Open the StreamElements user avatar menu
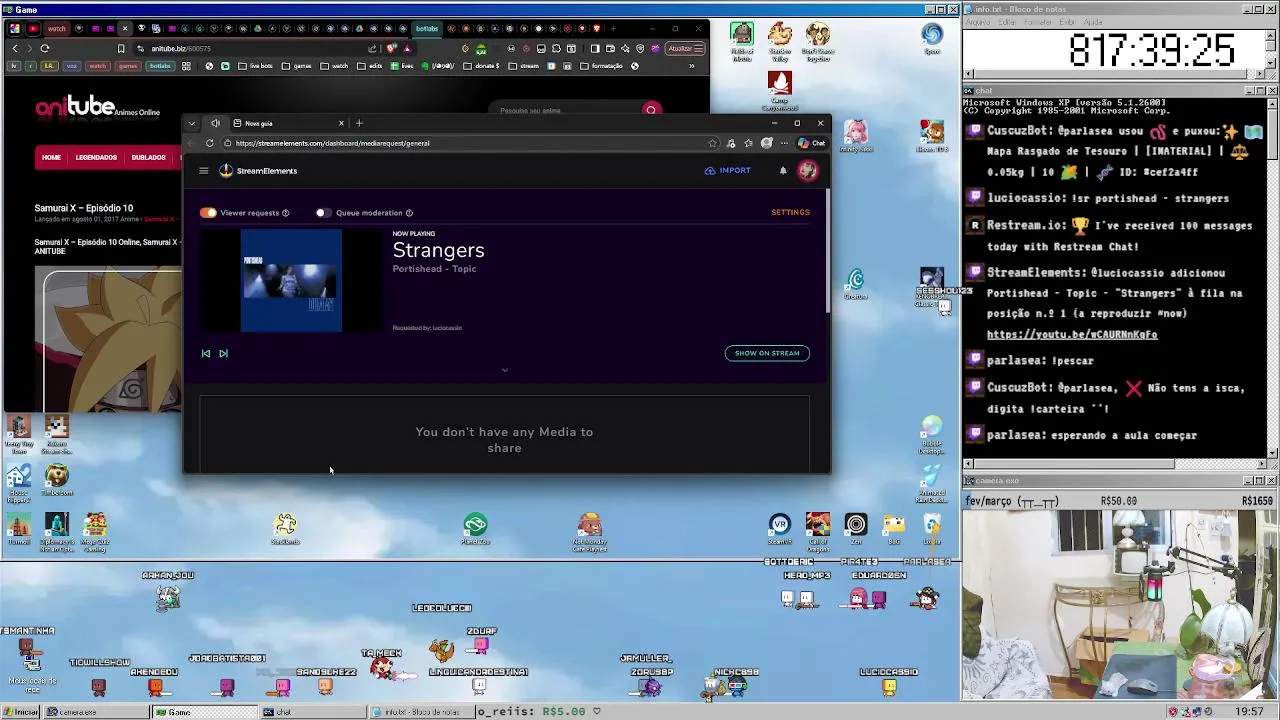 click(x=807, y=171)
